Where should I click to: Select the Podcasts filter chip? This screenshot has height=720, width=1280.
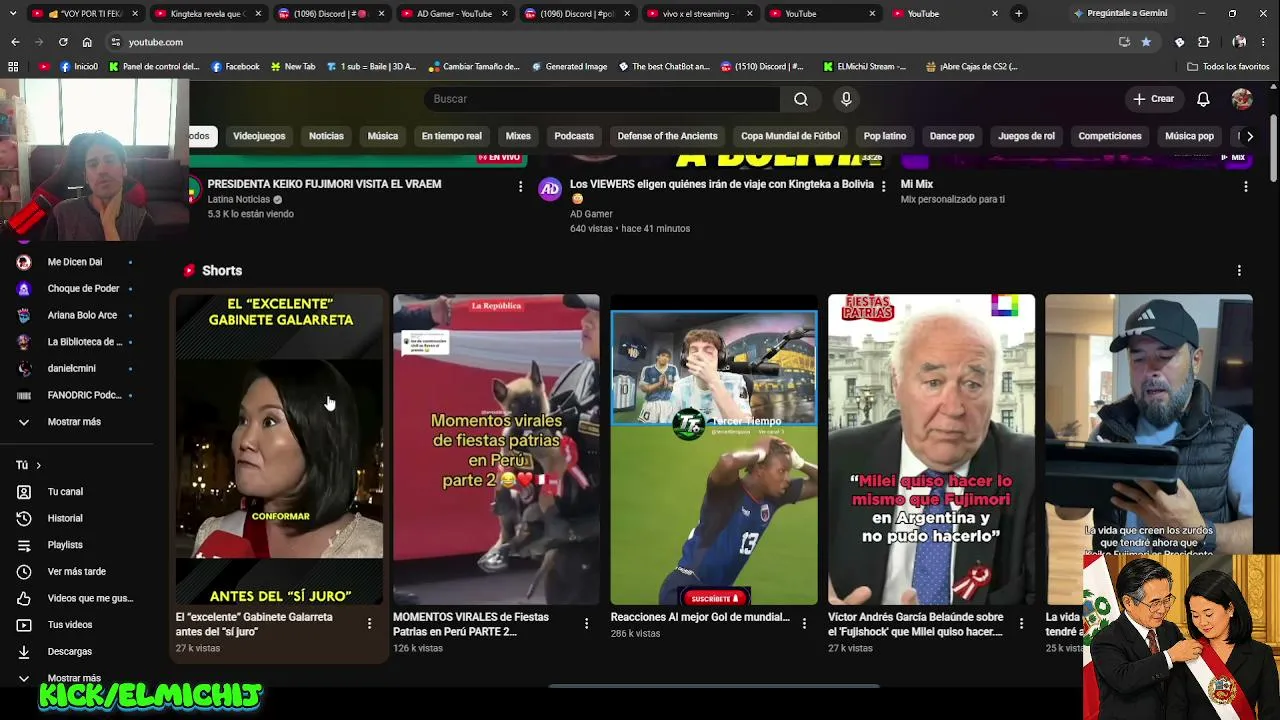pos(574,136)
